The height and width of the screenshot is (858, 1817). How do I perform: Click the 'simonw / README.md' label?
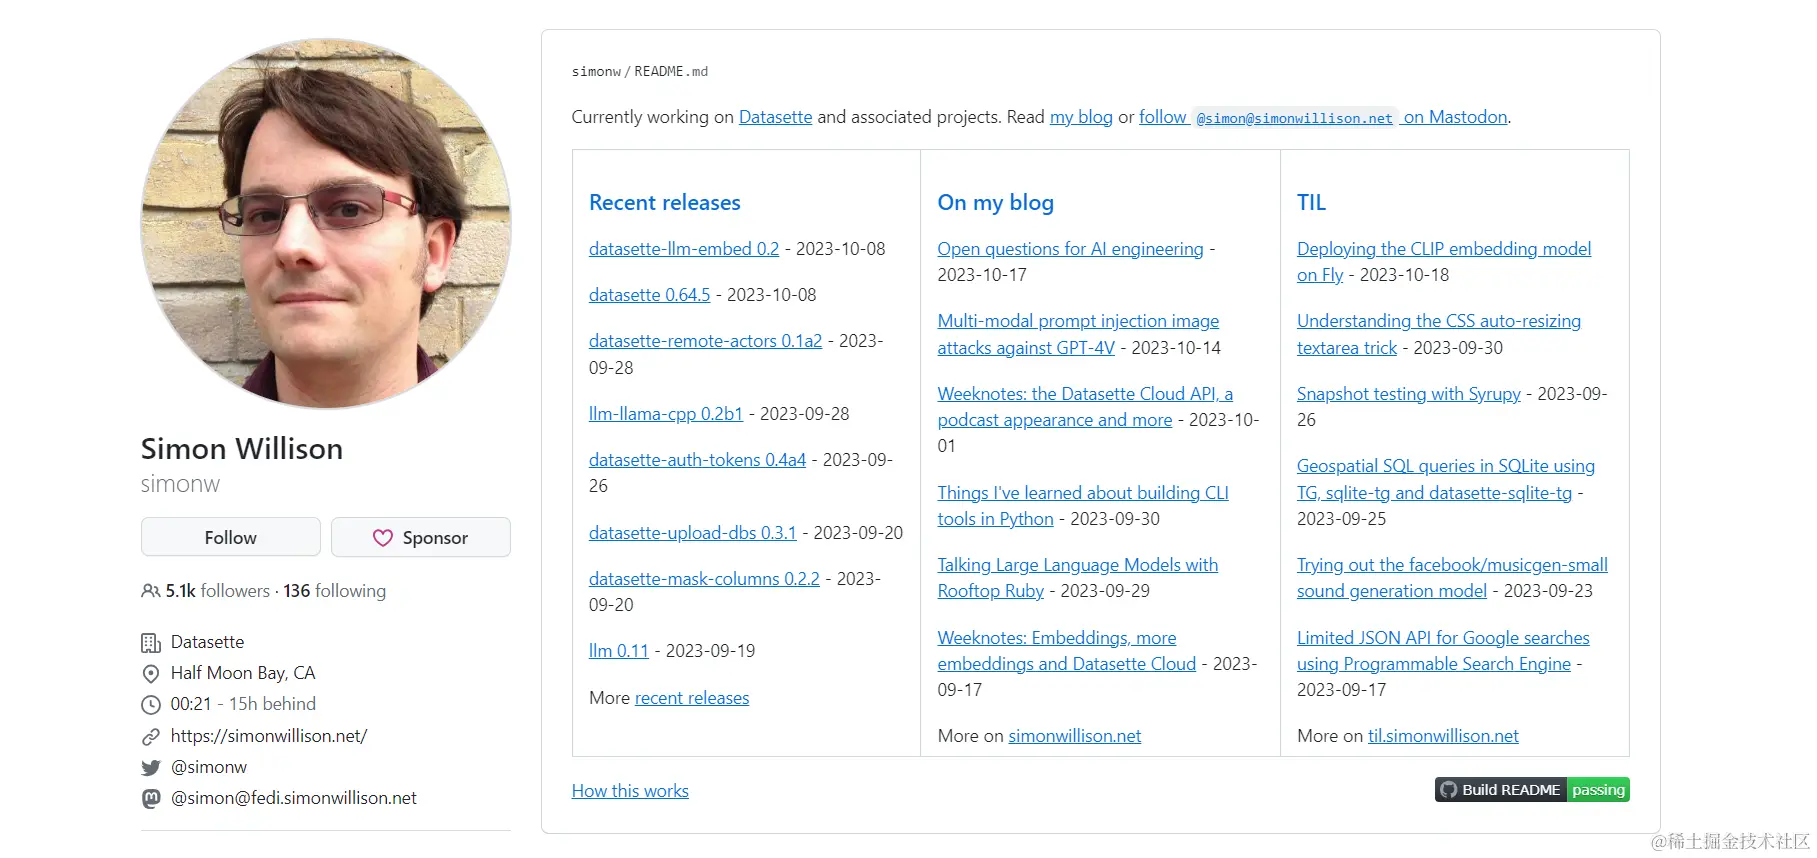[640, 72]
